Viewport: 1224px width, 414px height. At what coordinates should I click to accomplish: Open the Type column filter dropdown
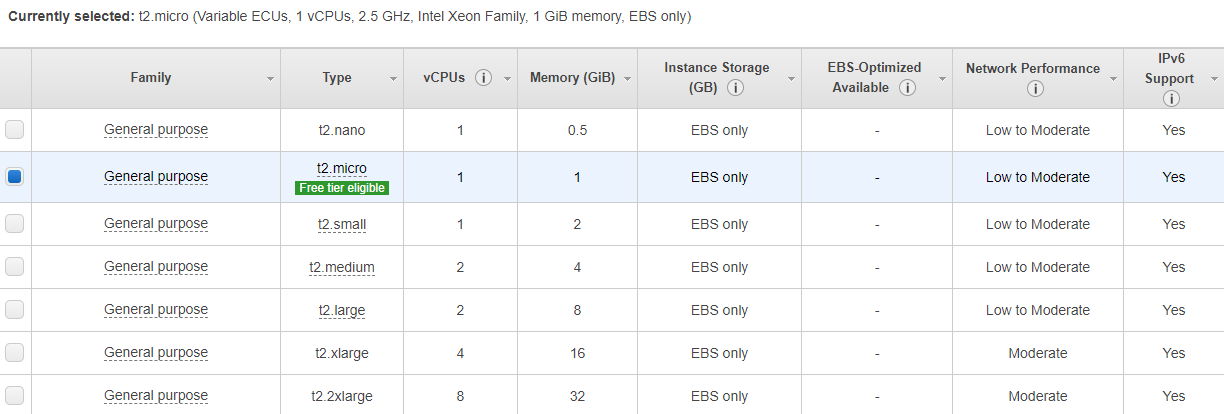[x=393, y=79]
